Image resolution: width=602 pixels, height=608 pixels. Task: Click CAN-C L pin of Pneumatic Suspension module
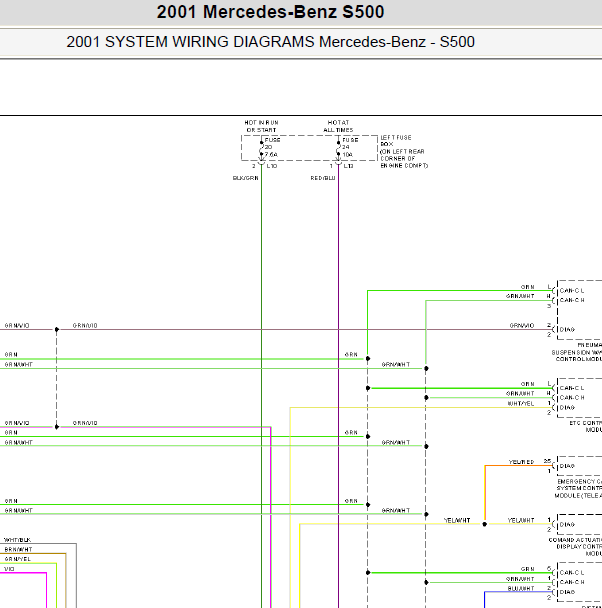(x=572, y=290)
